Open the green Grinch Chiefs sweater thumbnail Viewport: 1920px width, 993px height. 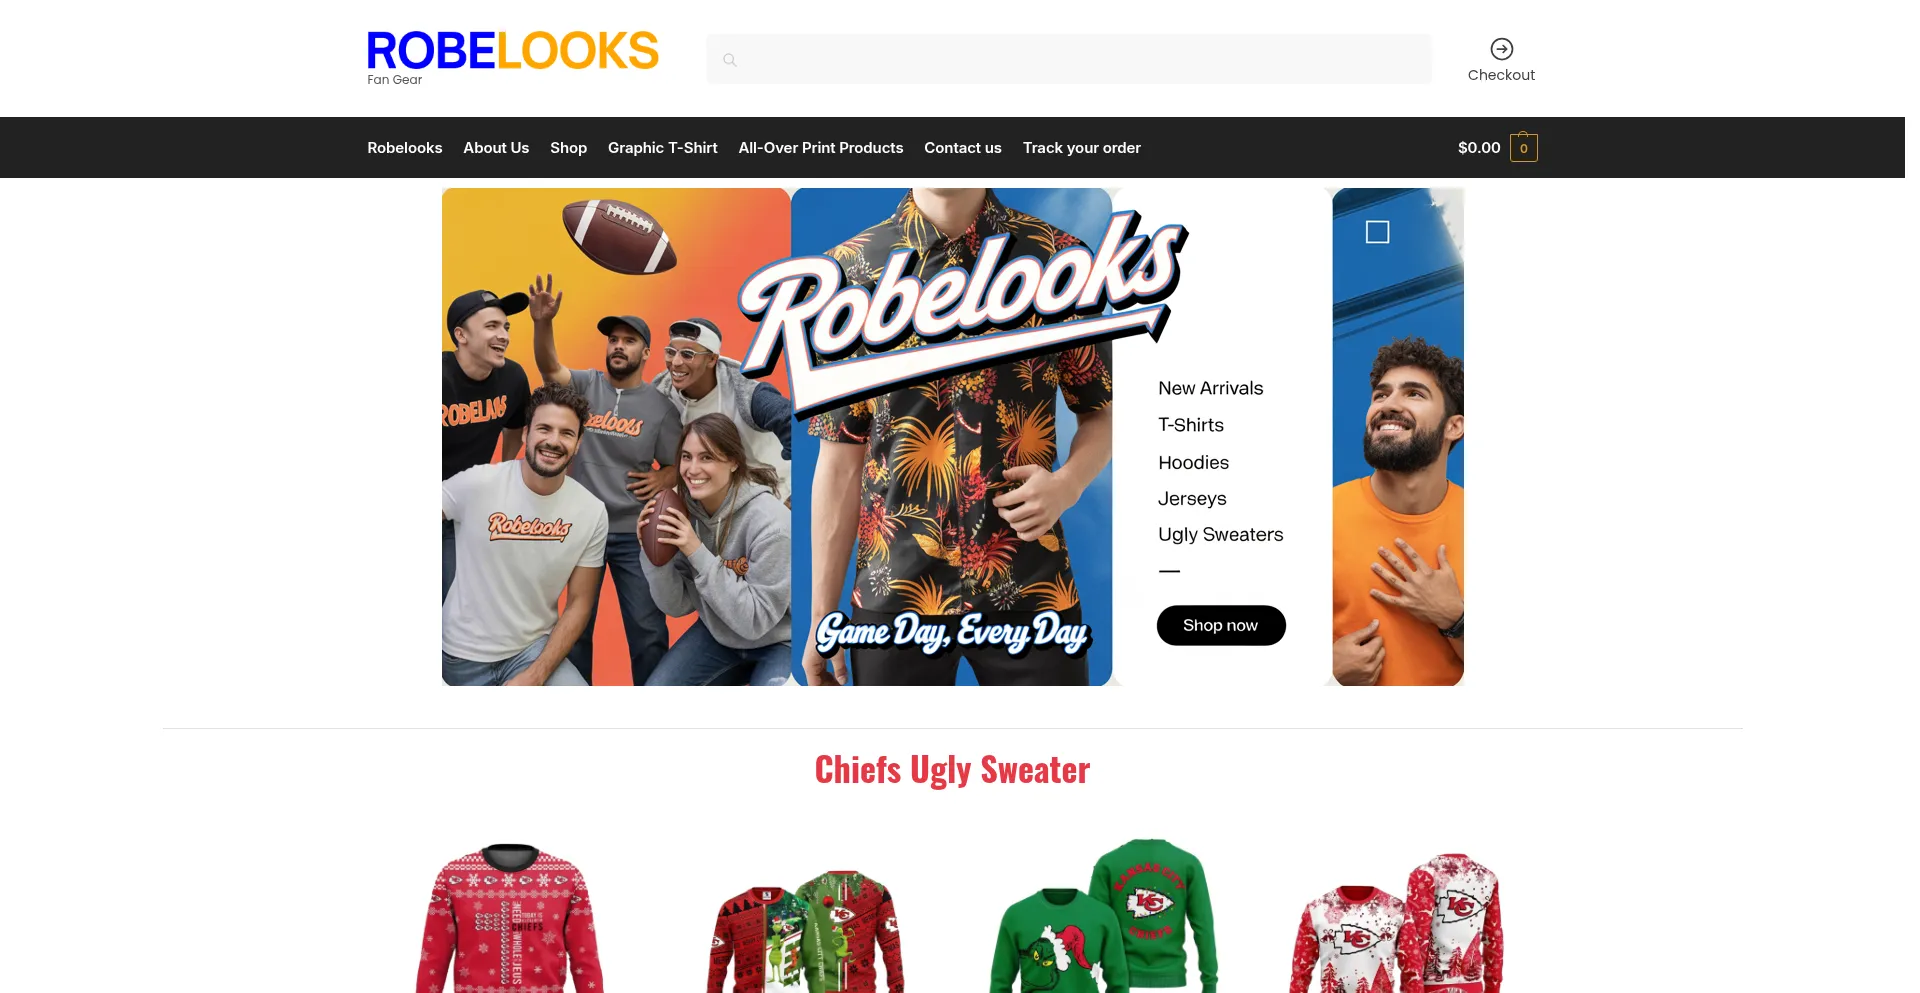pyautogui.click(x=1103, y=916)
